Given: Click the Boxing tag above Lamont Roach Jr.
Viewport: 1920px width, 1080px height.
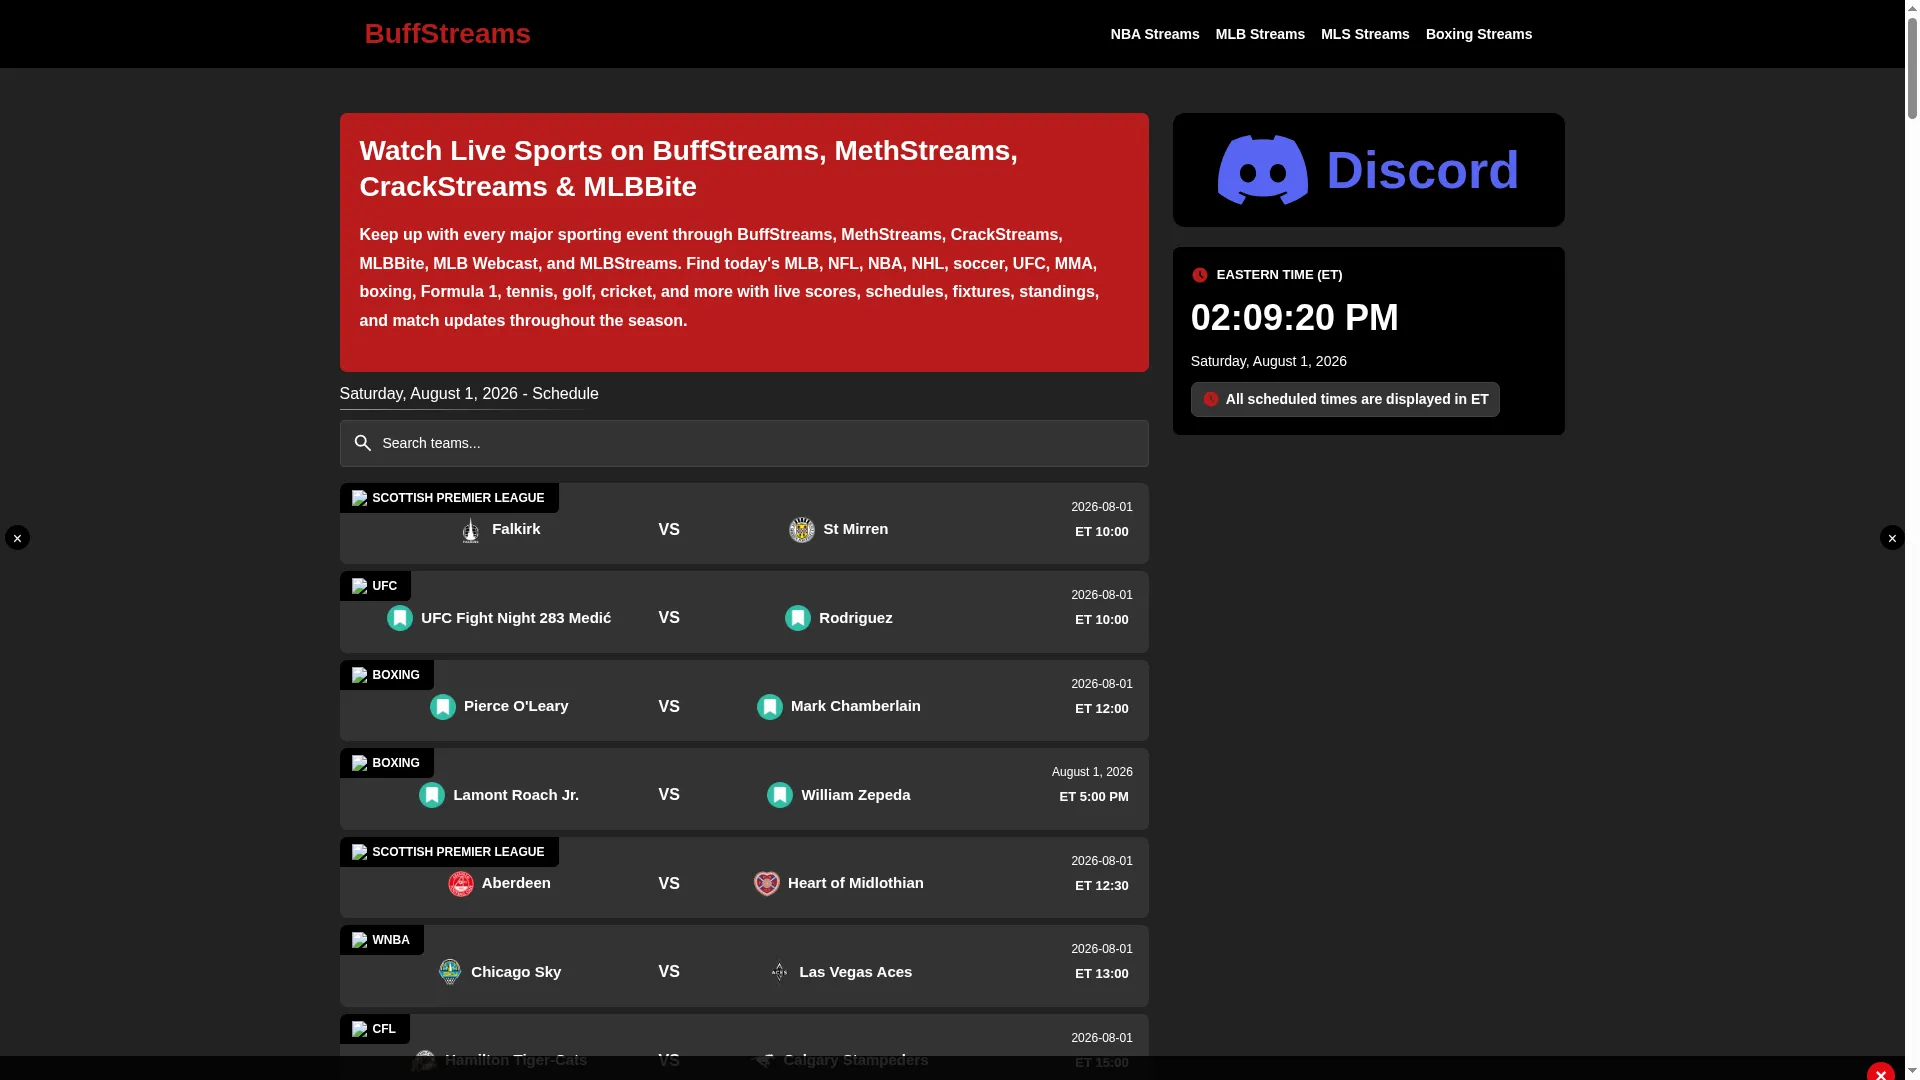Looking at the screenshot, I should point(387,763).
